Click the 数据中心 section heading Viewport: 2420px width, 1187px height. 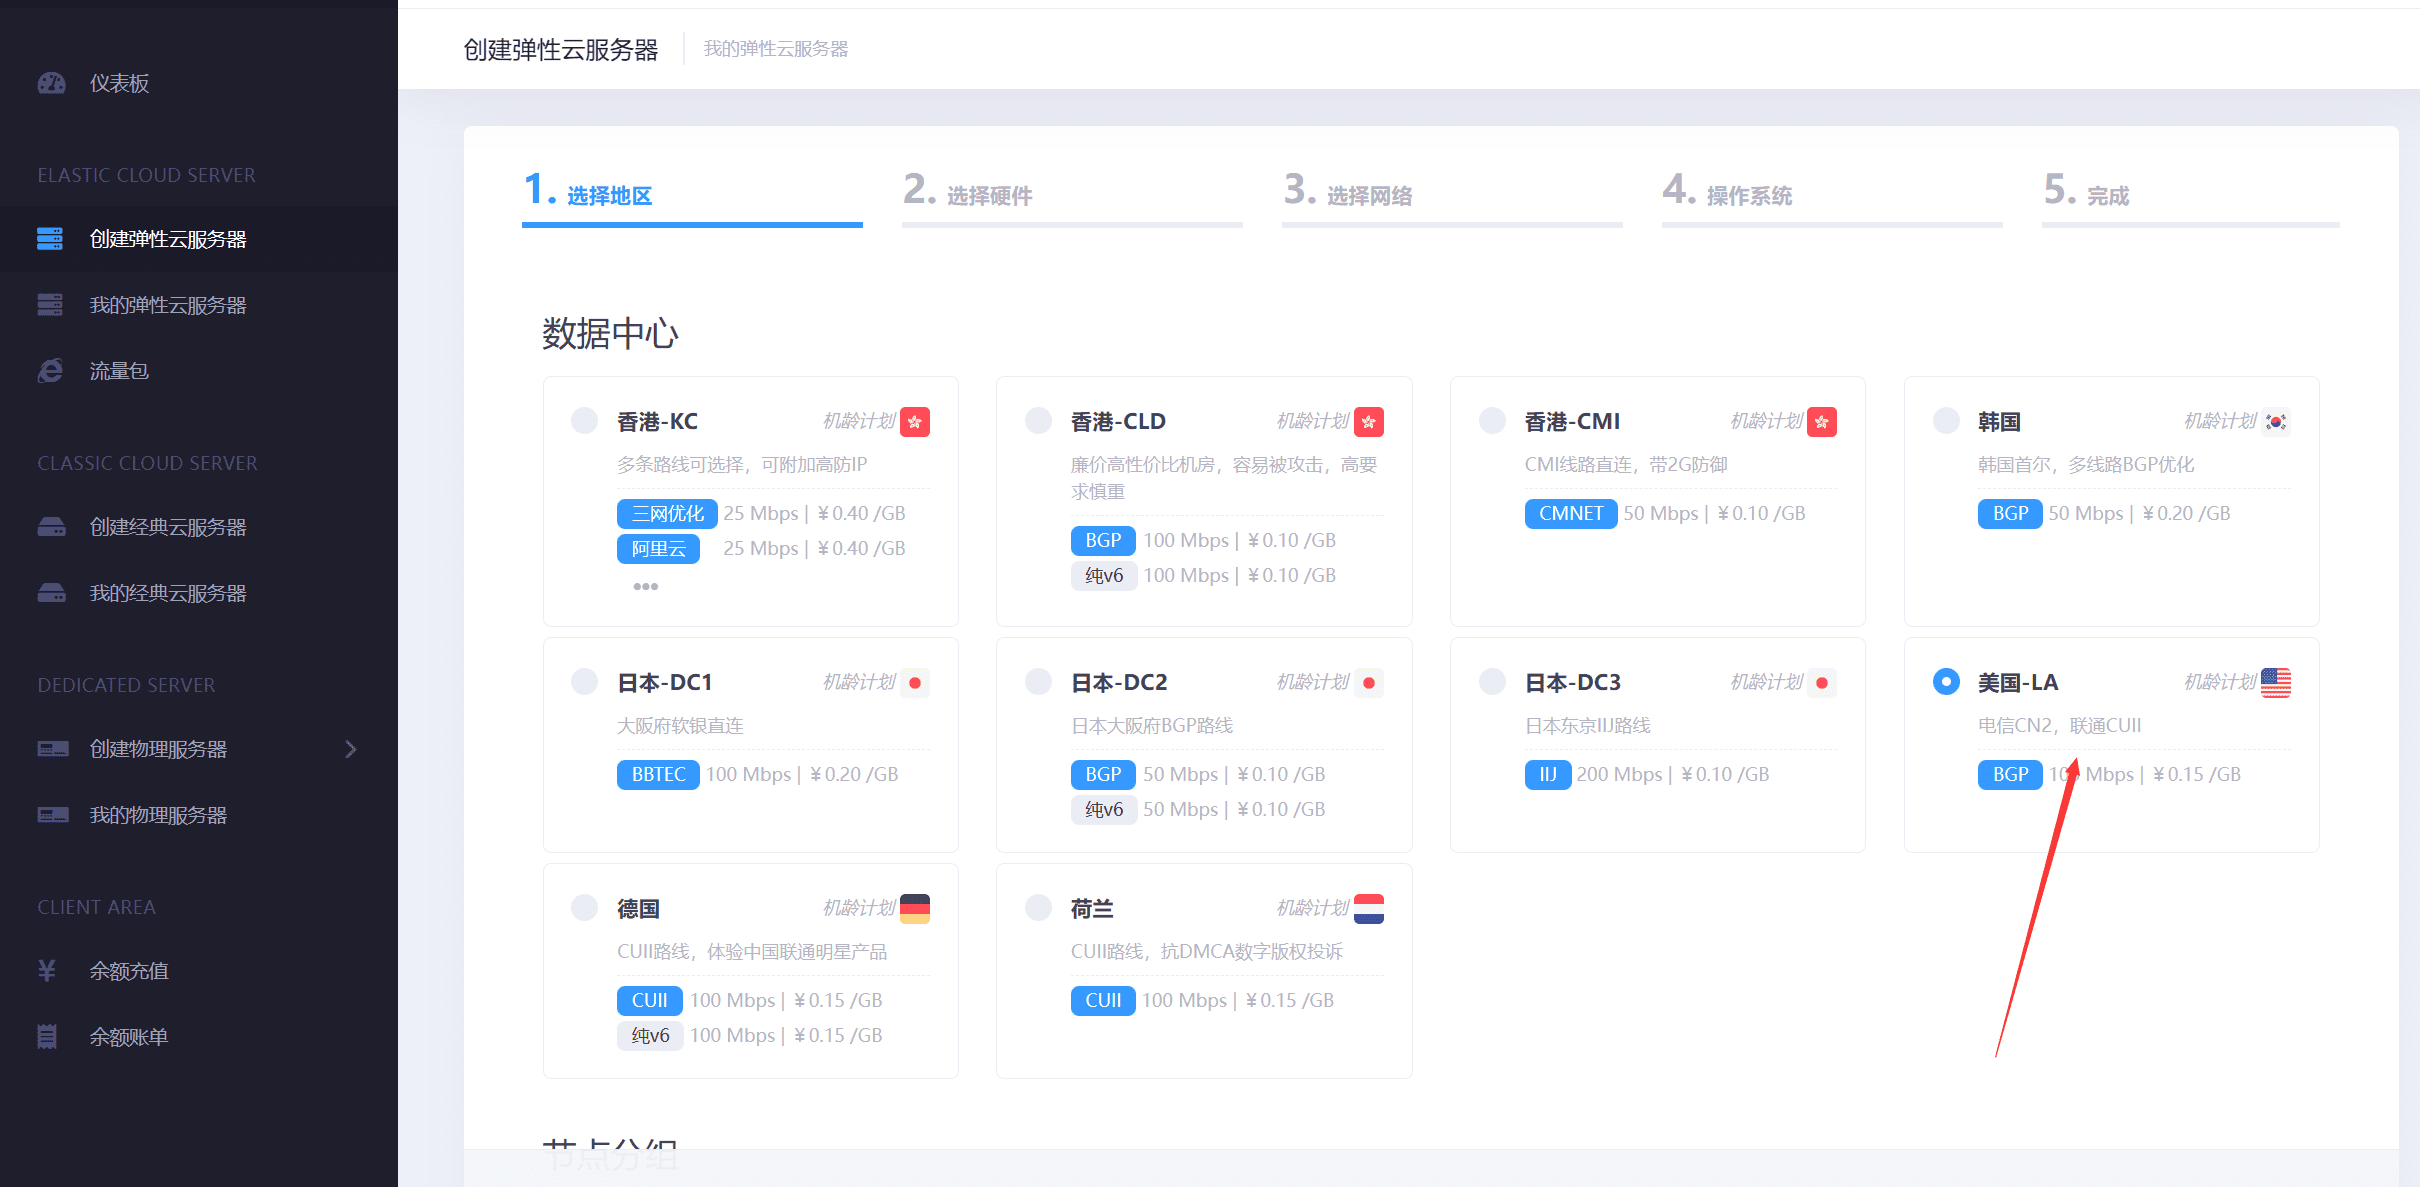(610, 334)
